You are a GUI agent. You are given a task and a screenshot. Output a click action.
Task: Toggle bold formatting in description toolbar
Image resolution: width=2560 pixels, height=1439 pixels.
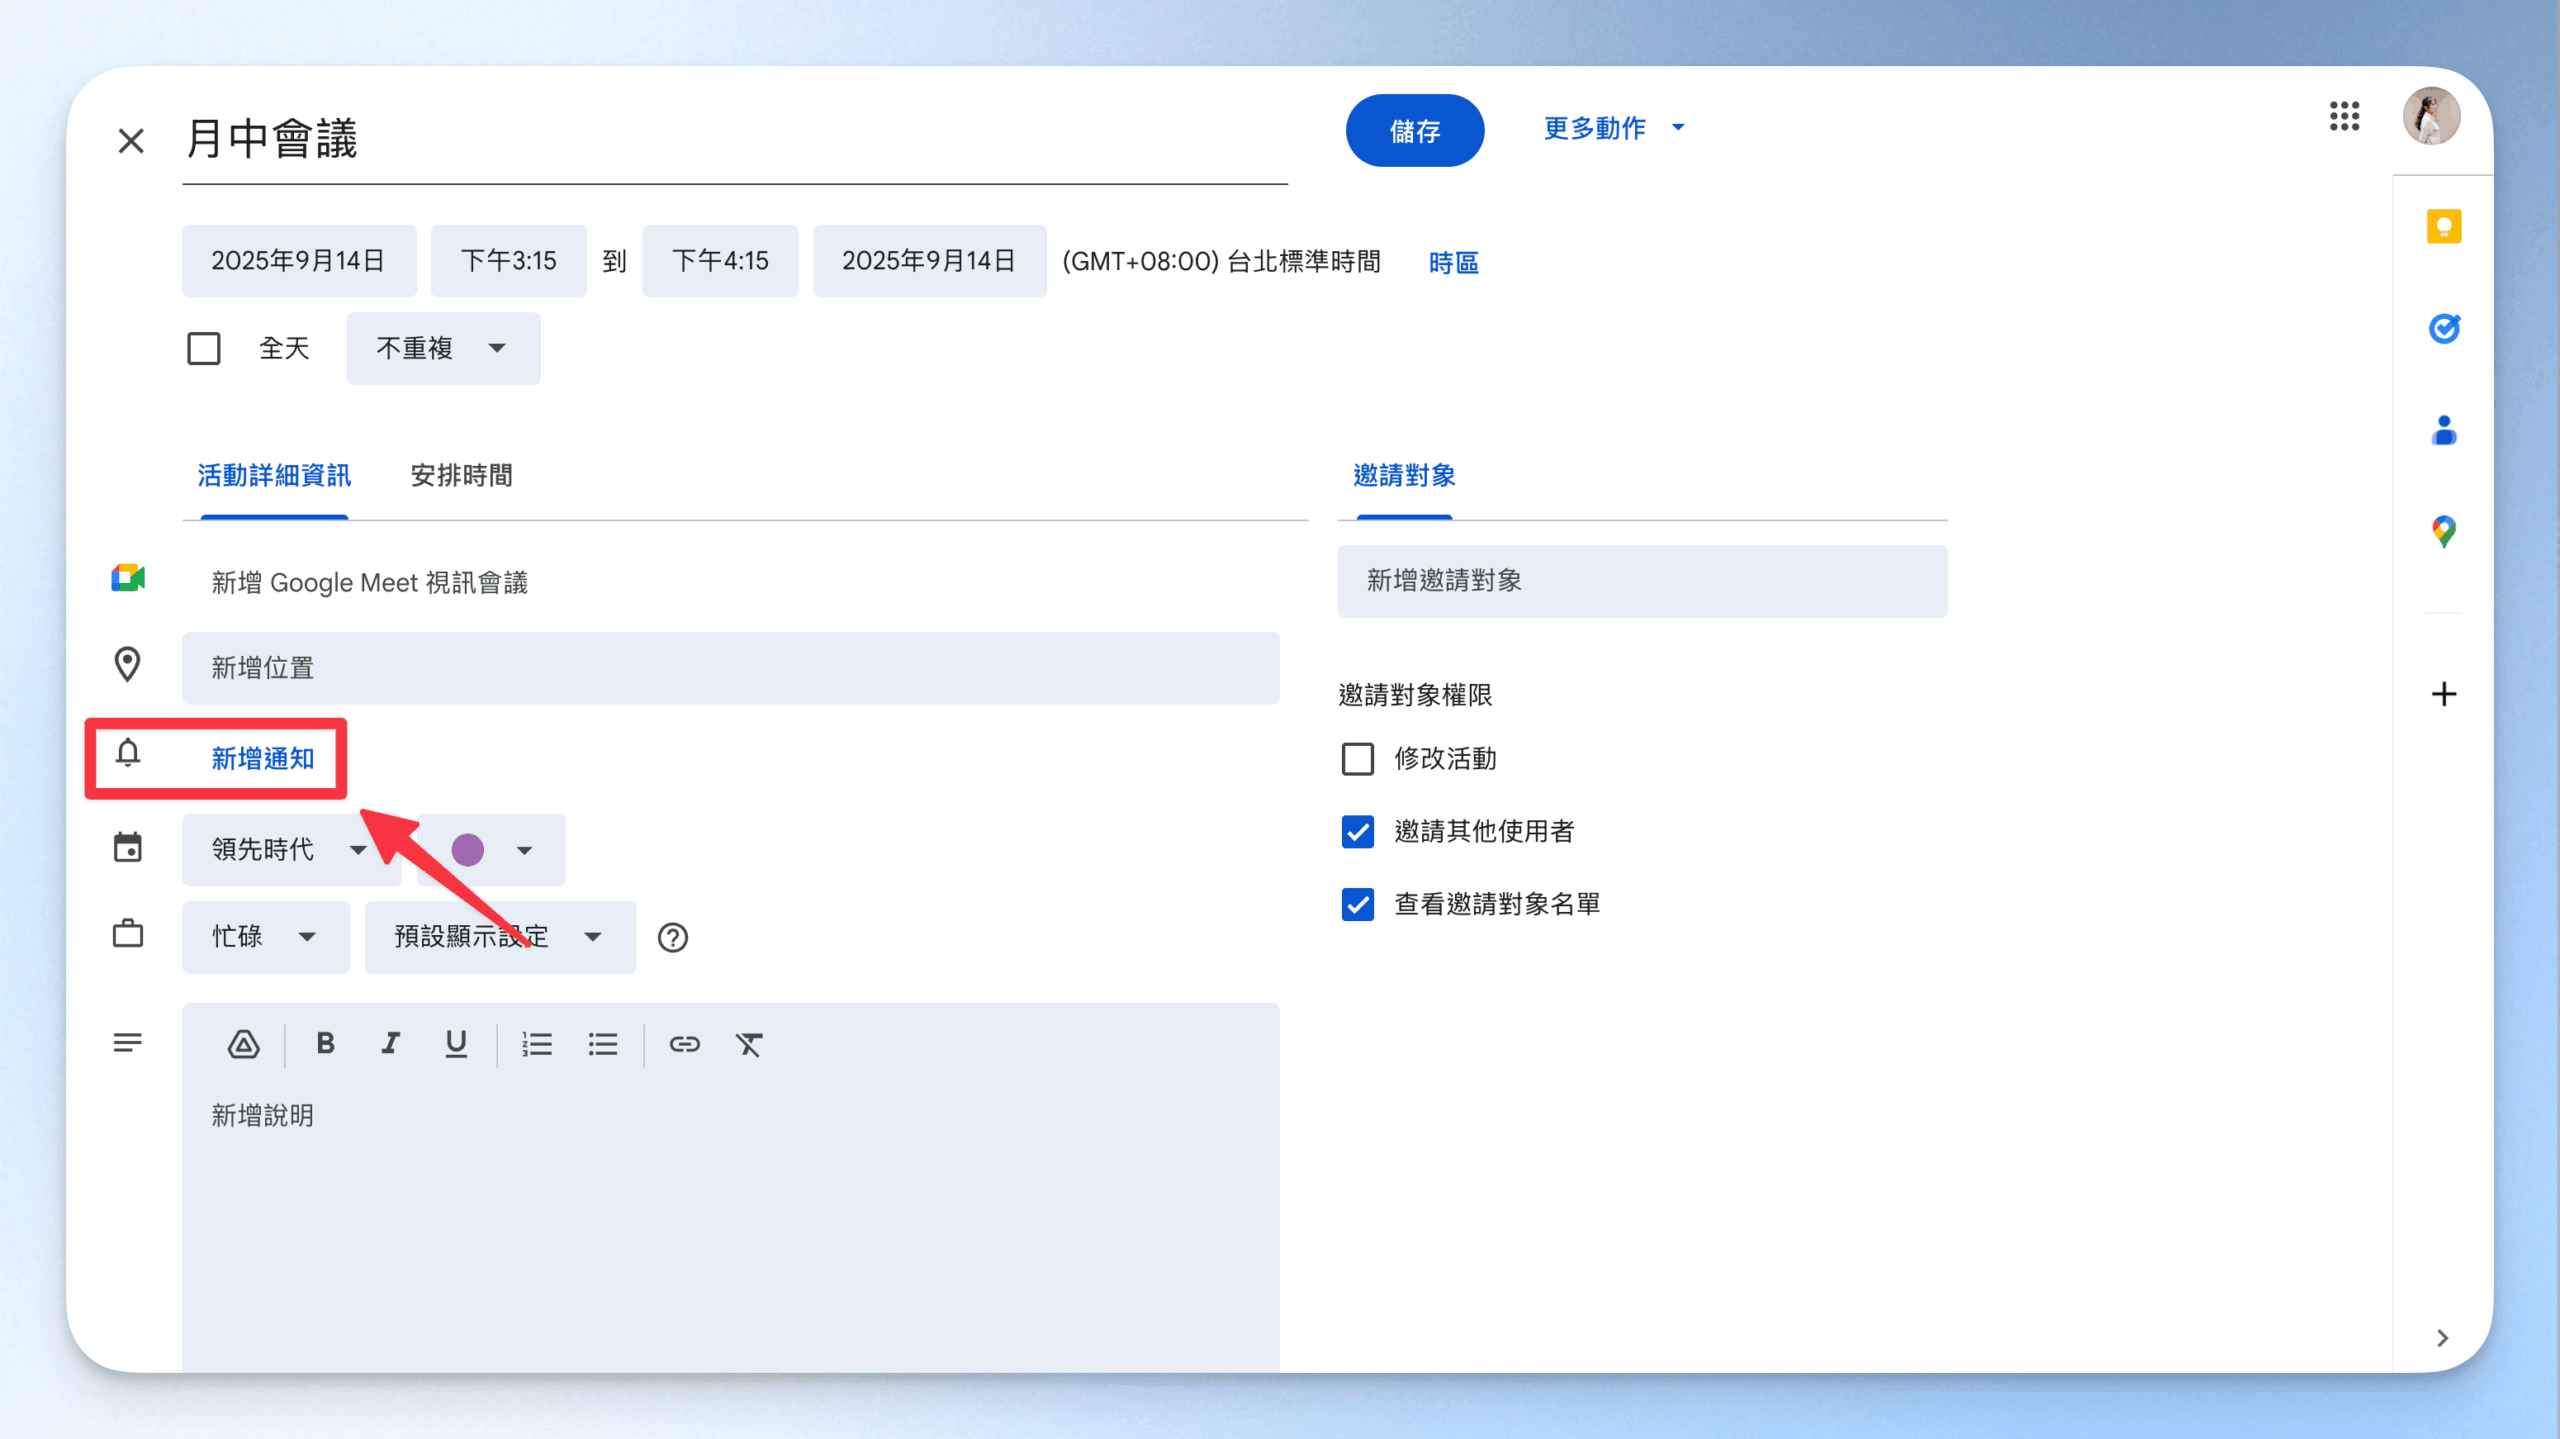tap(325, 1044)
